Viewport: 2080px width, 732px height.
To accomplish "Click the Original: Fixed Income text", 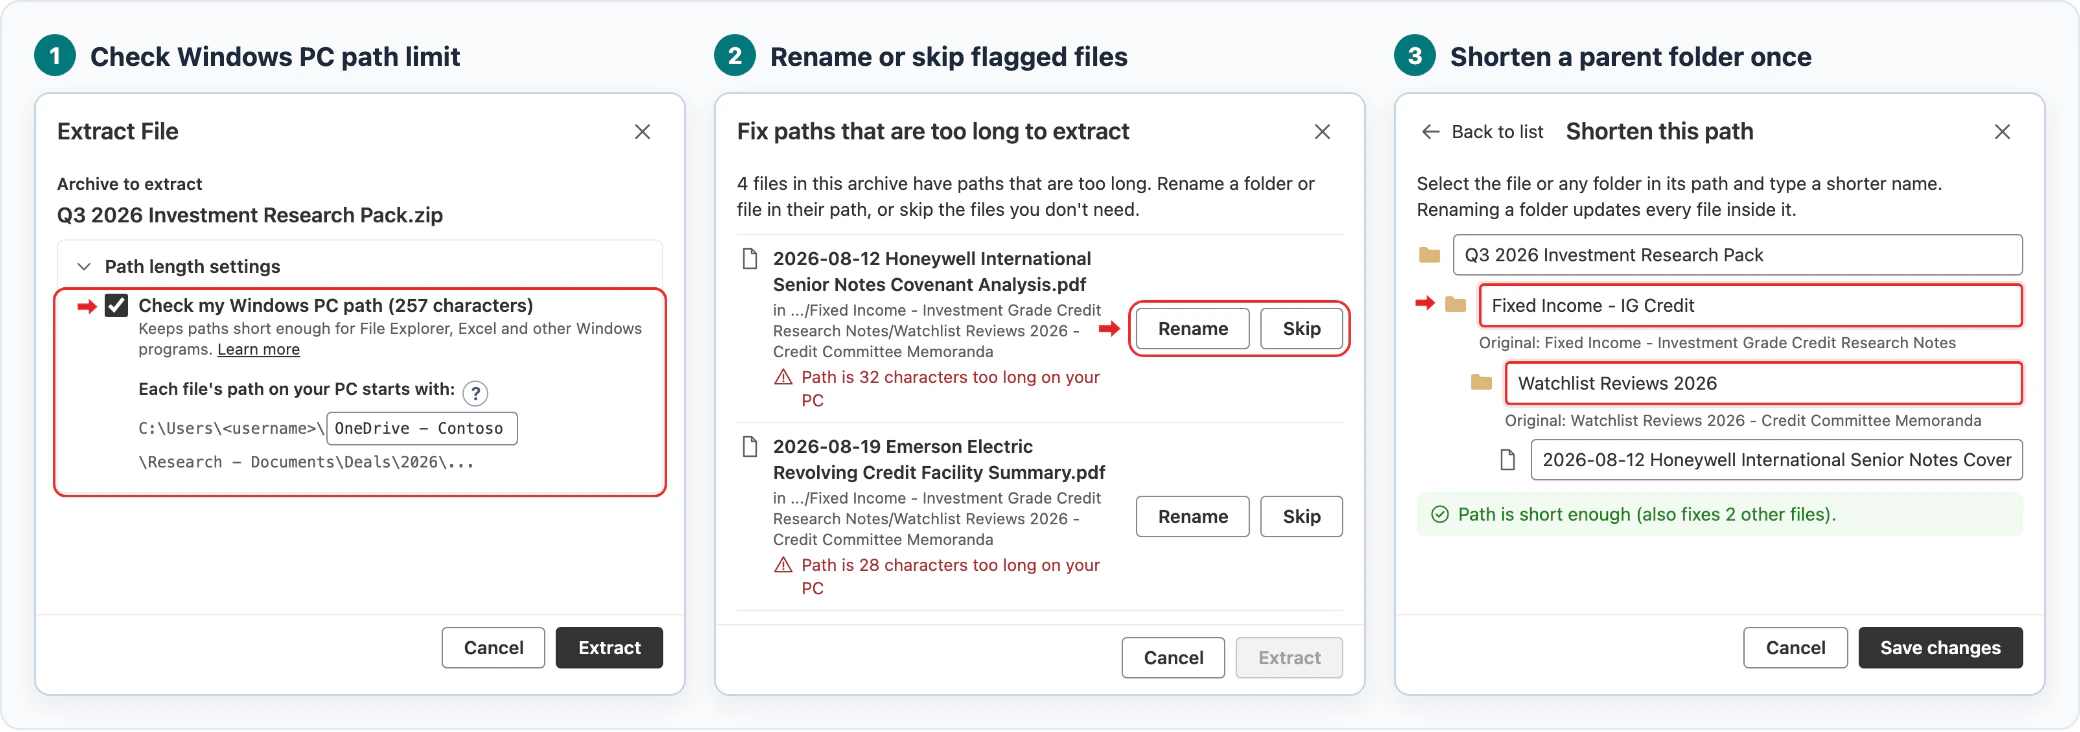I will click(1717, 343).
